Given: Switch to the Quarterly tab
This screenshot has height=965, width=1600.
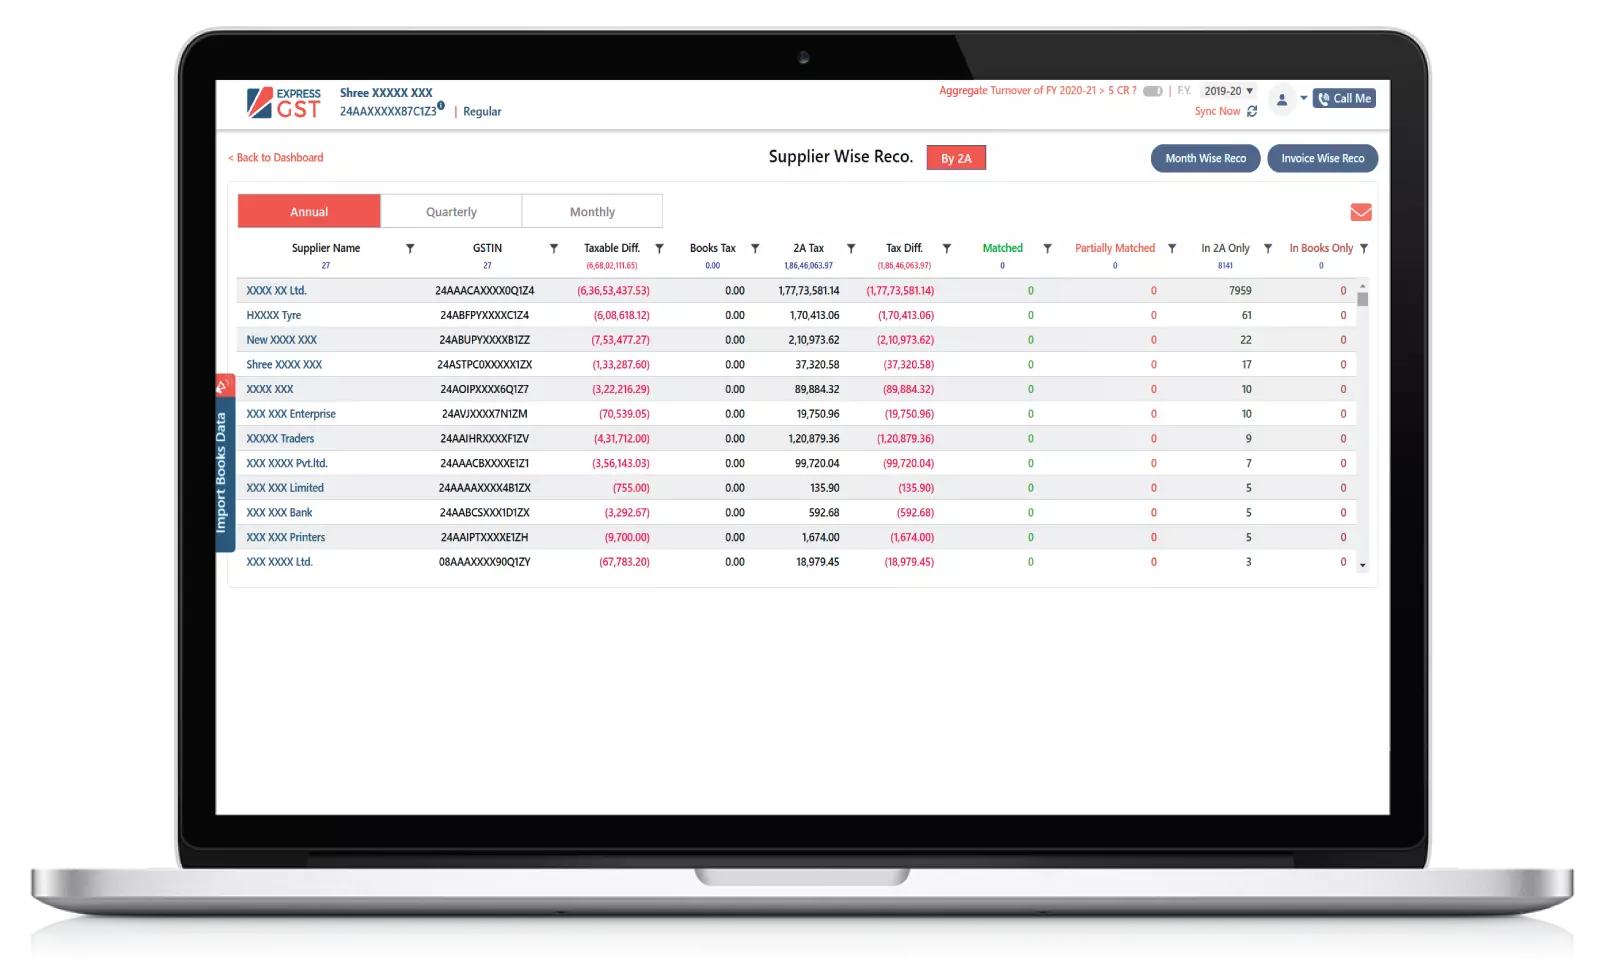Looking at the screenshot, I should click(x=451, y=212).
